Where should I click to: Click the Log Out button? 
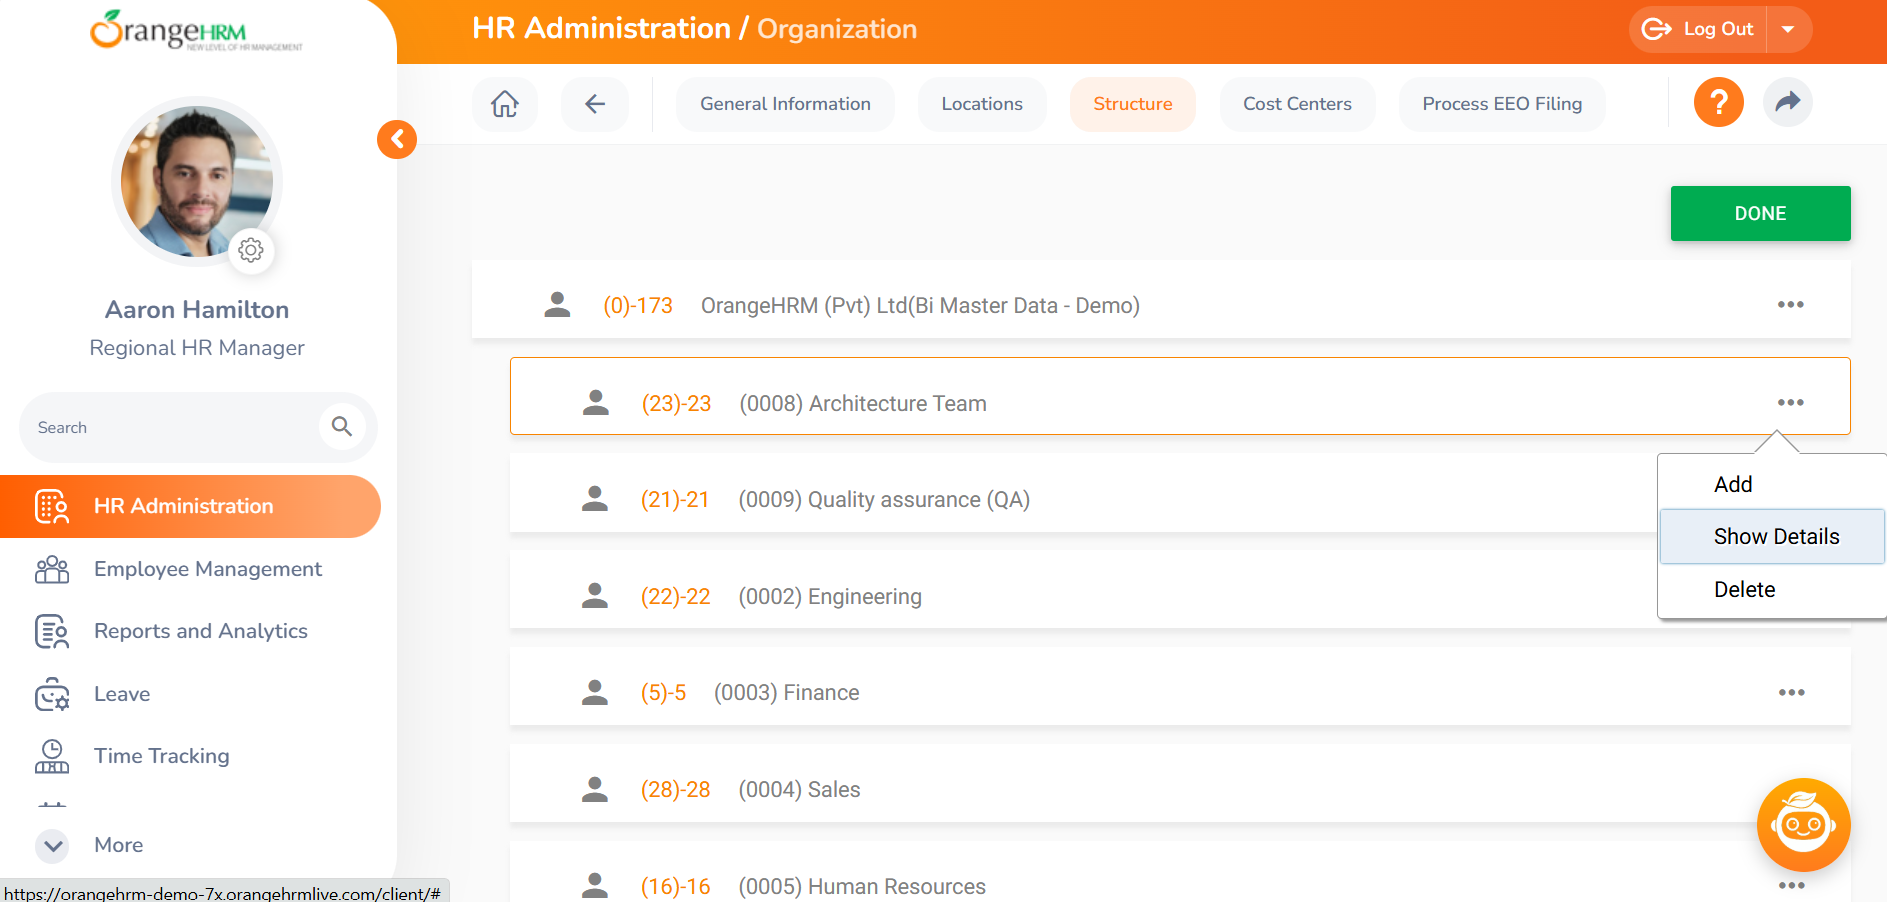click(x=1699, y=29)
